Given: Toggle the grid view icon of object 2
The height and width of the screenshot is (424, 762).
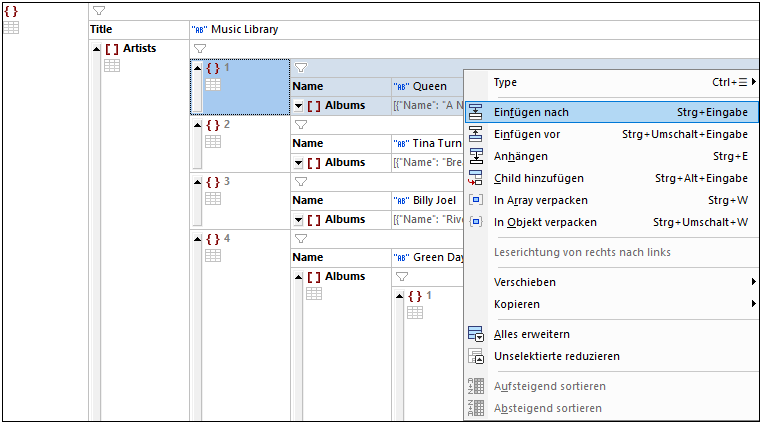Looking at the screenshot, I should pyautogui.click(x=213, y=141).
